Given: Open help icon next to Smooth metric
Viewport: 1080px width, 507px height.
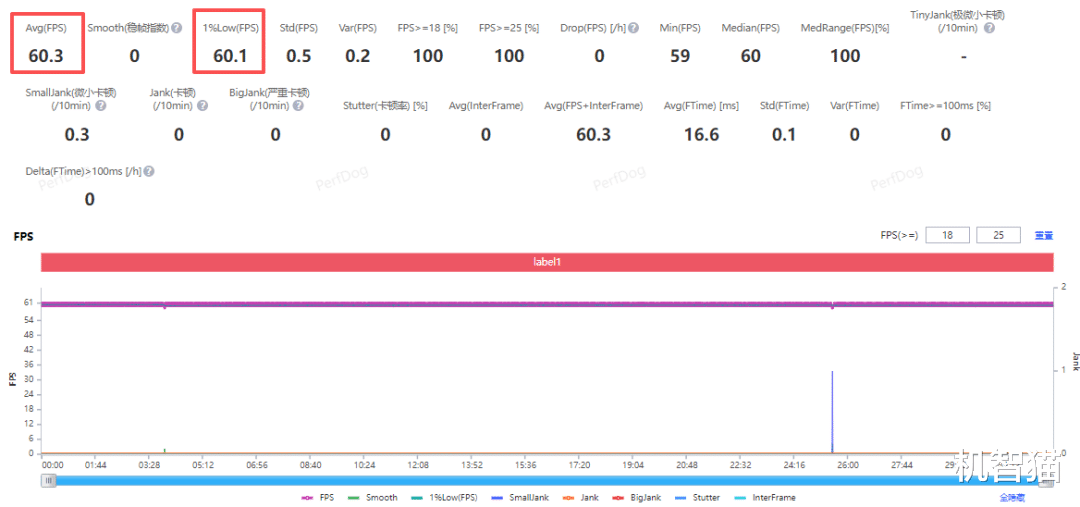Looking at the screenshot, I should [x=177, y=28].
